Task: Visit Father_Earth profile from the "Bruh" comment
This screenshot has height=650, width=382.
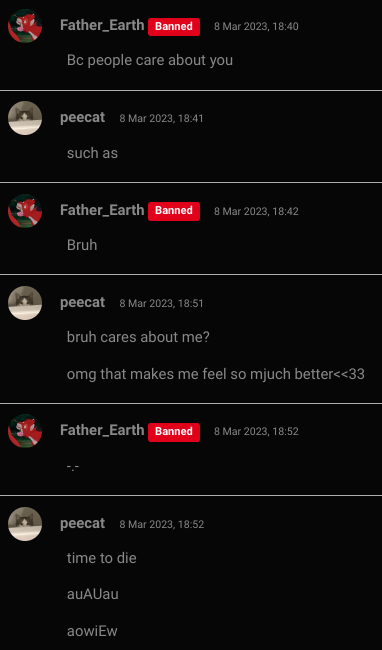Action: click(x=102, y=210)
